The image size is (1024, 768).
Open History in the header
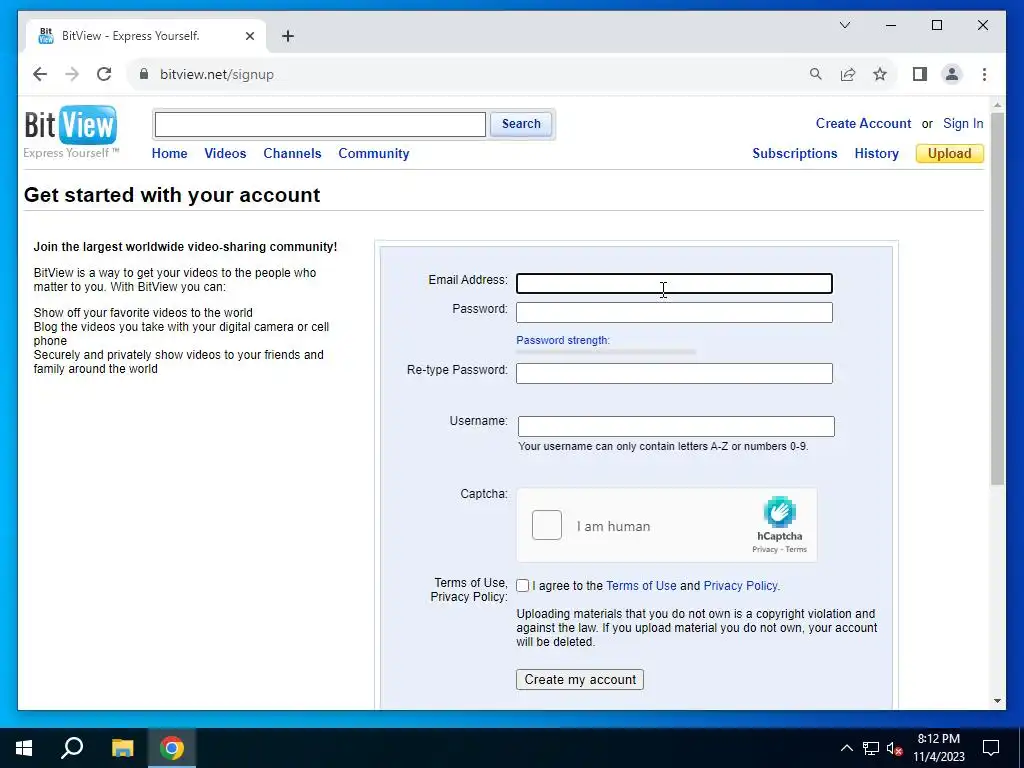876,153
